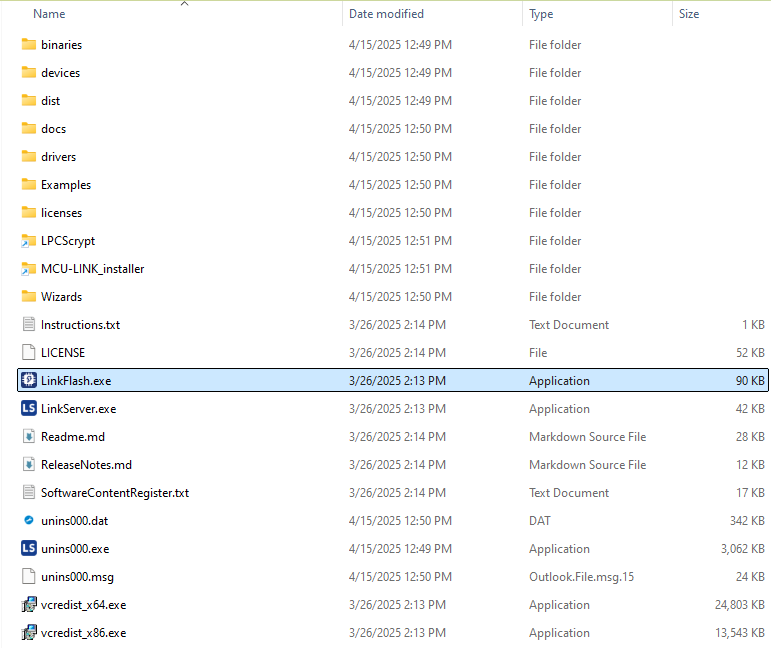Click the vcredist_x64.exe installer icon
Screen dimensions: 771x648
pos(28,605)
